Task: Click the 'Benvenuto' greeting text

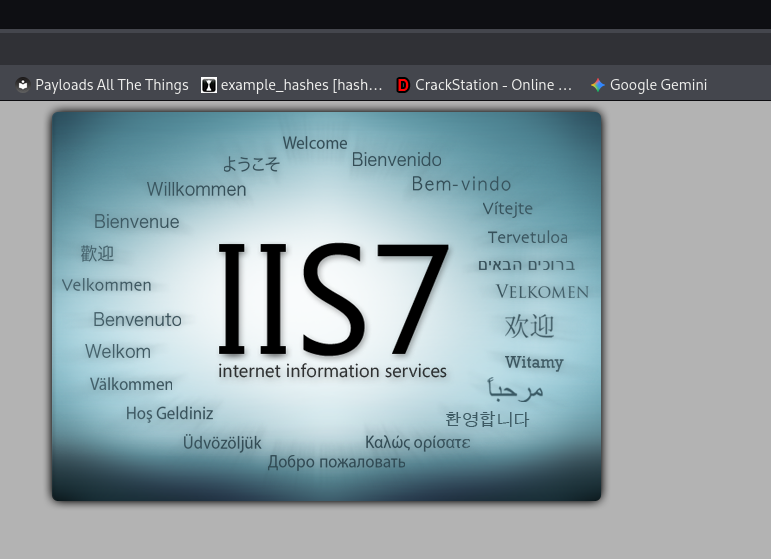Action: 137,320
